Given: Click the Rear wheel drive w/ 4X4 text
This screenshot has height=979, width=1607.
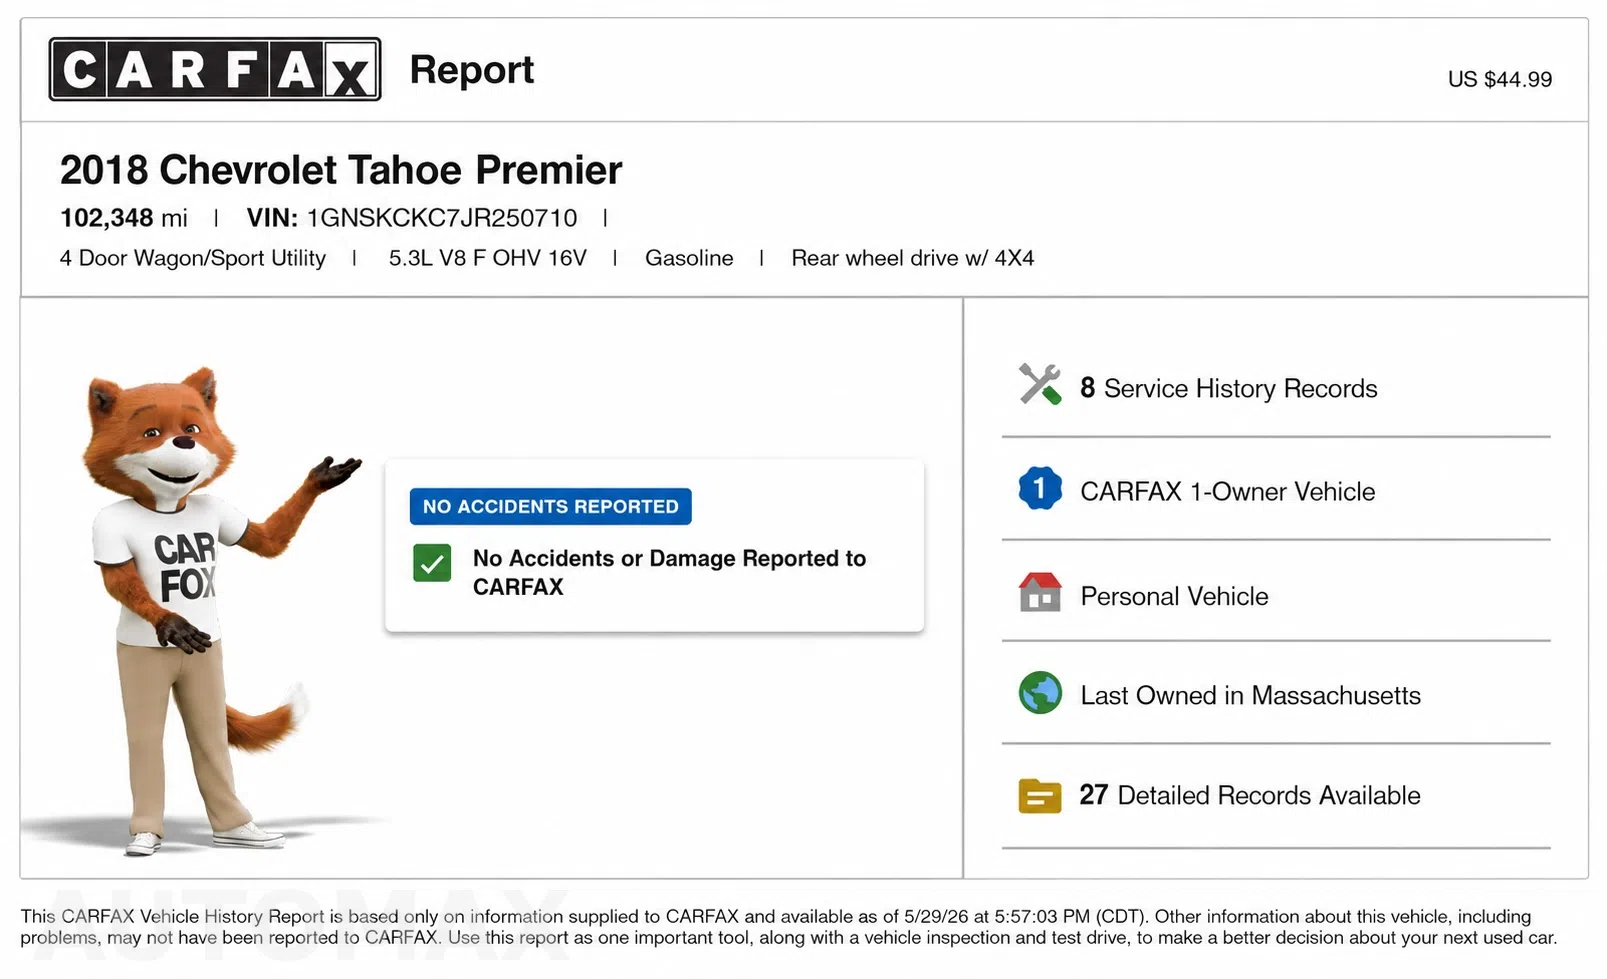Looking at the screenshot, I should coord(913,258).
